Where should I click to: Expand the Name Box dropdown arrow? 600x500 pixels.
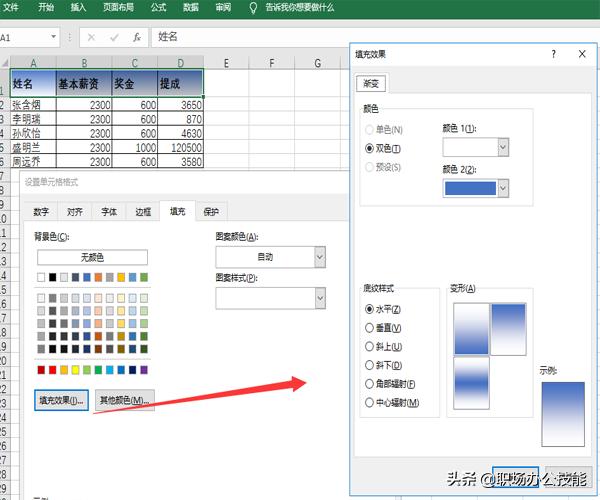pyautogui.click(x=54, y=37)
